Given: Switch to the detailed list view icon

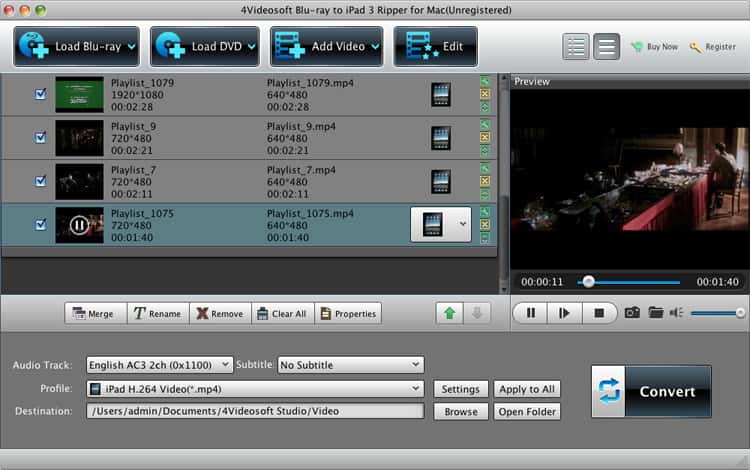Looking at the screenshot, I should (x=575, y=47).
